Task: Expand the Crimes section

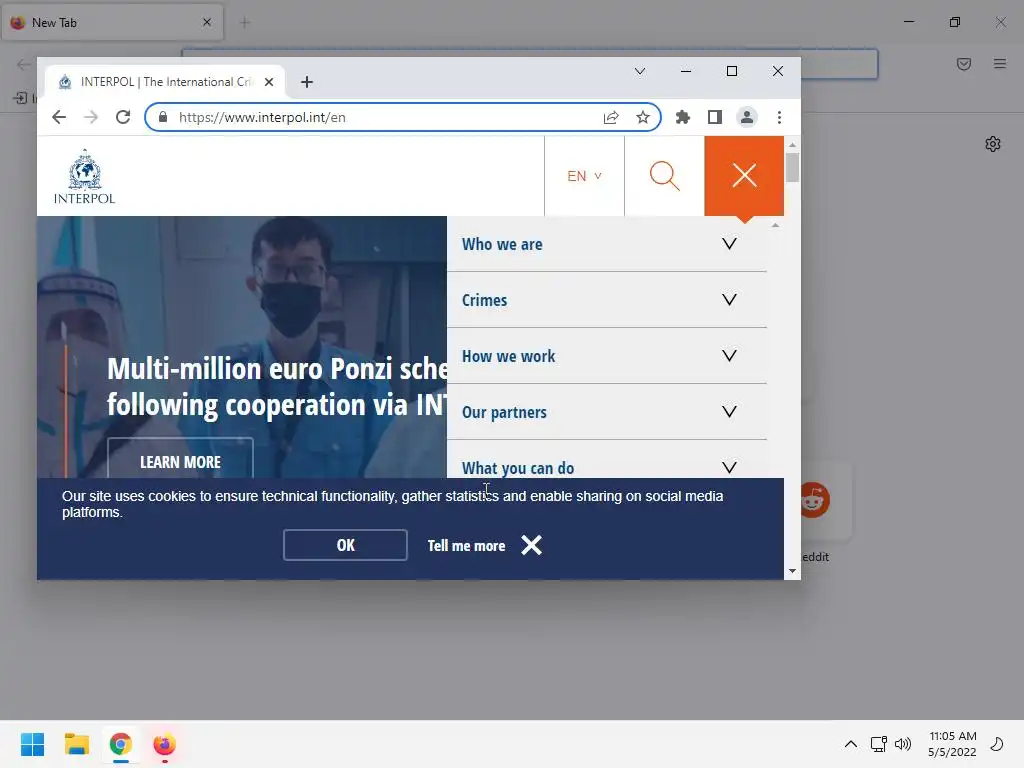Action: click(729, 300)
